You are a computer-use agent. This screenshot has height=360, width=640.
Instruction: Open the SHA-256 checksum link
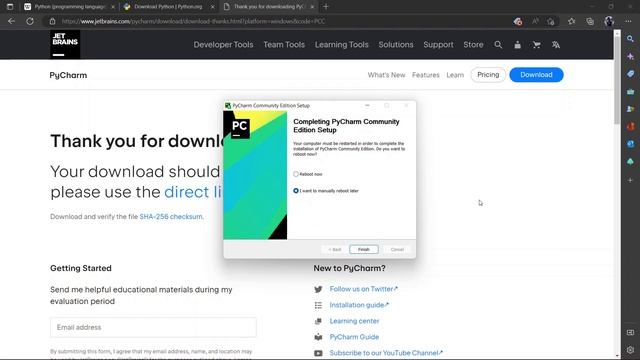171,217
